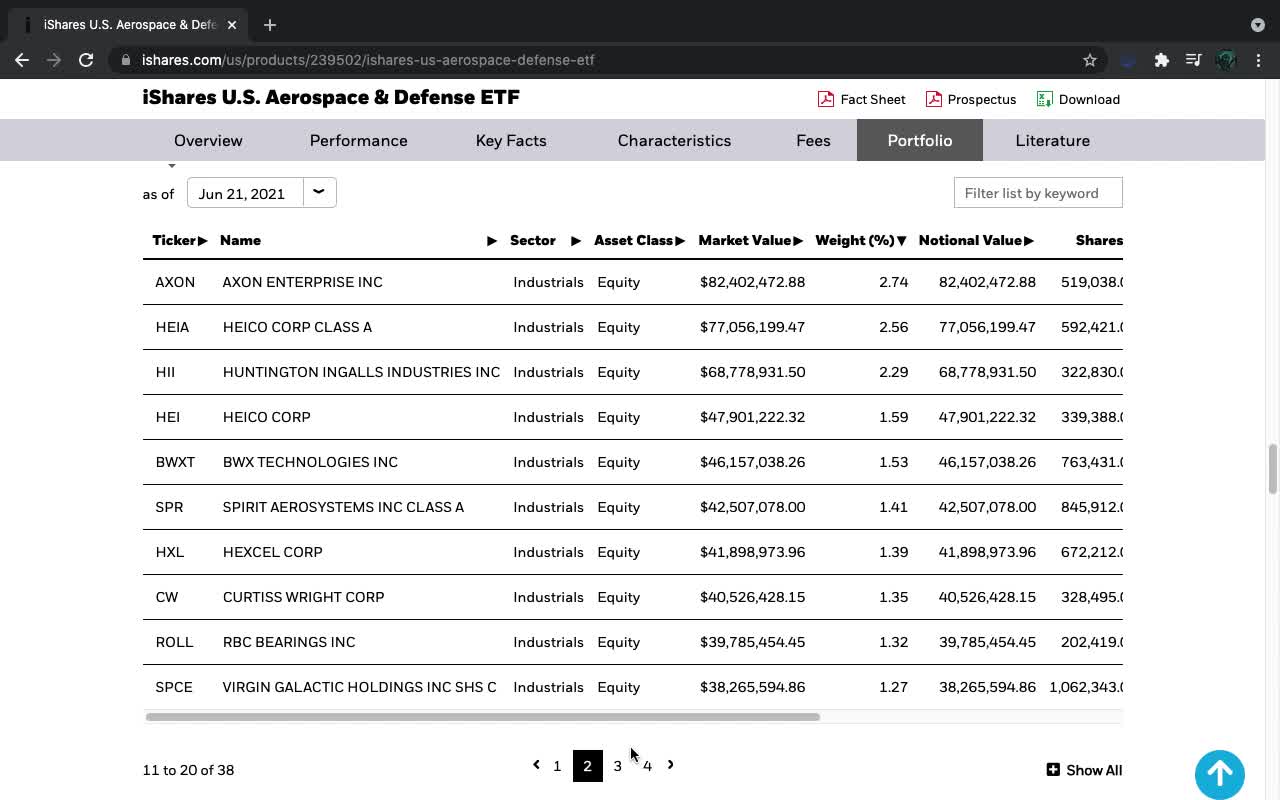Select the iShares U.S. Aerospace browser tab
The image size is (1280, 800).
(x=130, y=24)
